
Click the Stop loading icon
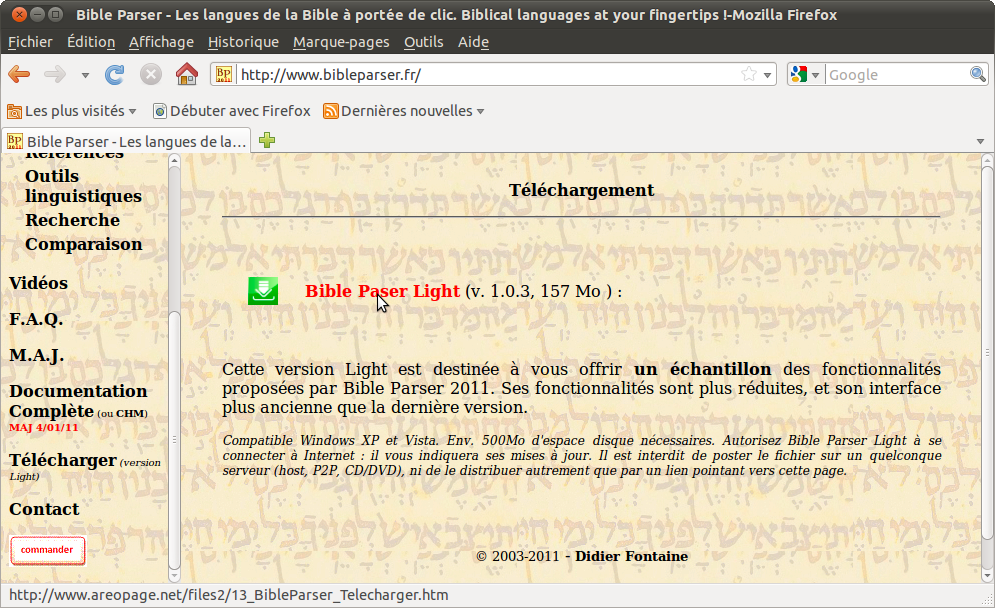coord(150,75)
